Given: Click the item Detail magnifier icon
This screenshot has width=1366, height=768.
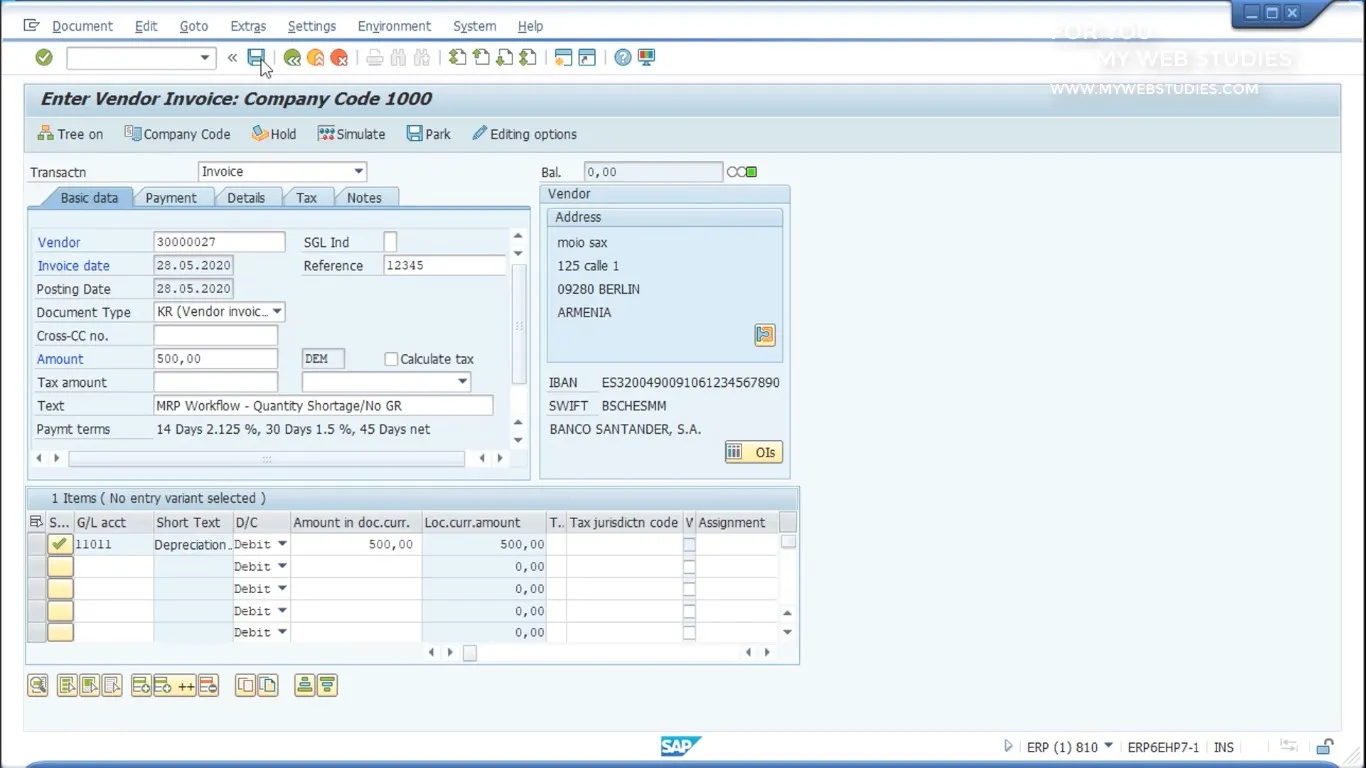Looking at the screenshot, I should [38, 685].
